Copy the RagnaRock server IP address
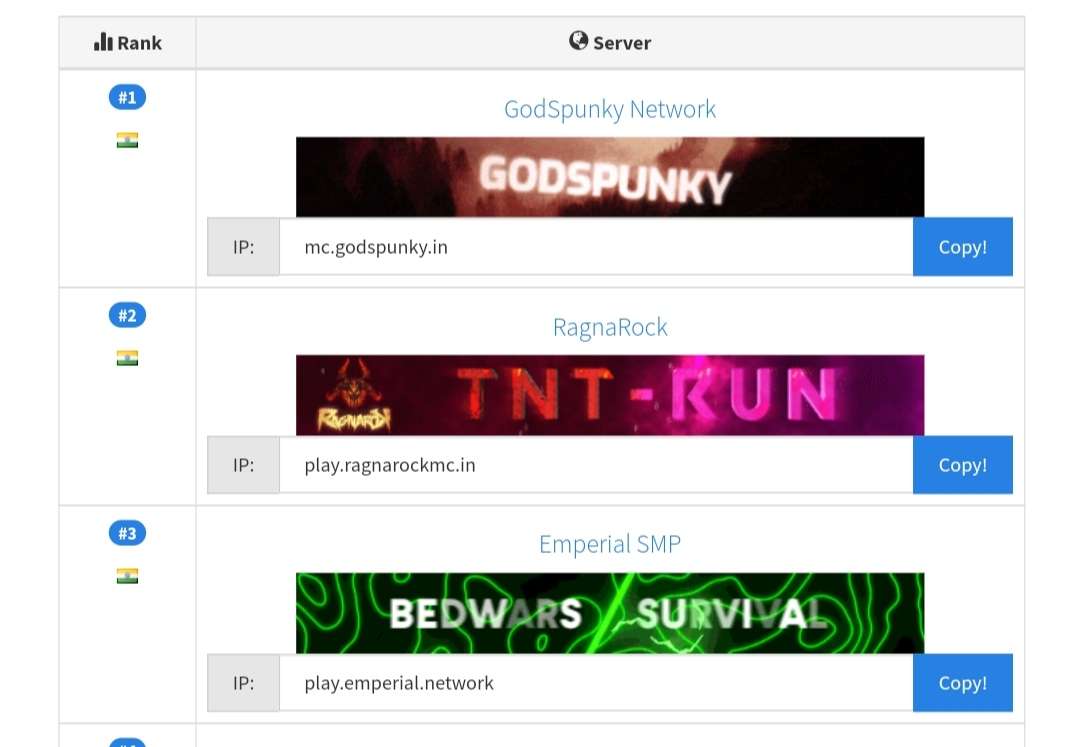Viewport: 1080px width, 747px height. point(962,465)
